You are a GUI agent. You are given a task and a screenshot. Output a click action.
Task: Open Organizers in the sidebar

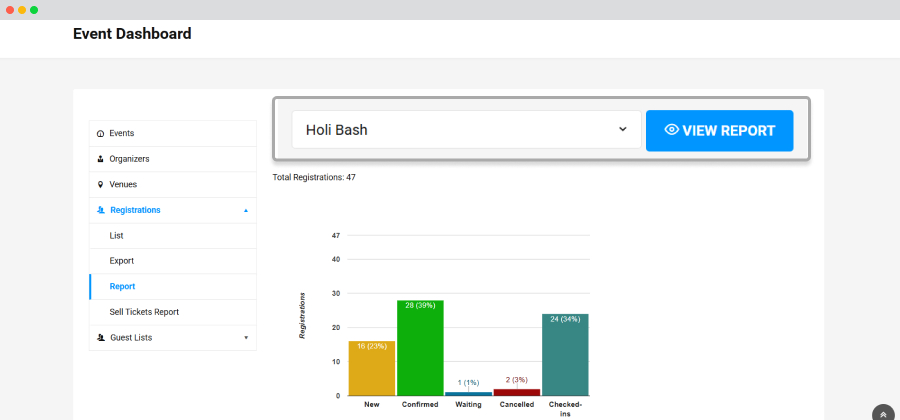[173, 159]
